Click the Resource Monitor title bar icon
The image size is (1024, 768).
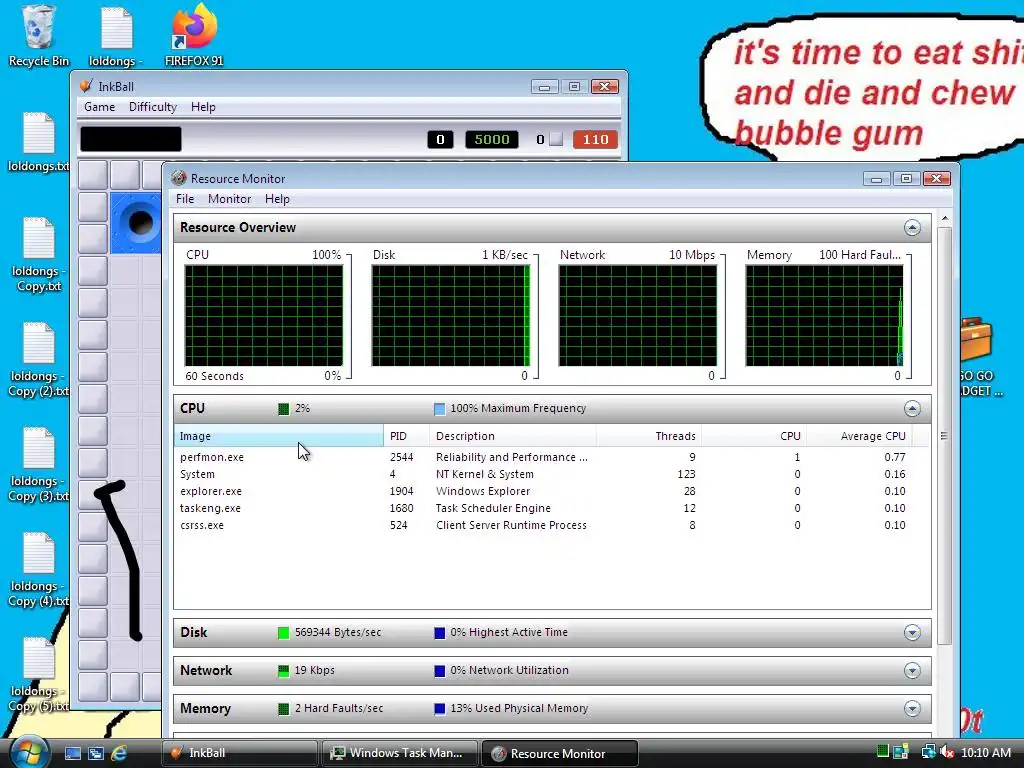coord(179,178)
